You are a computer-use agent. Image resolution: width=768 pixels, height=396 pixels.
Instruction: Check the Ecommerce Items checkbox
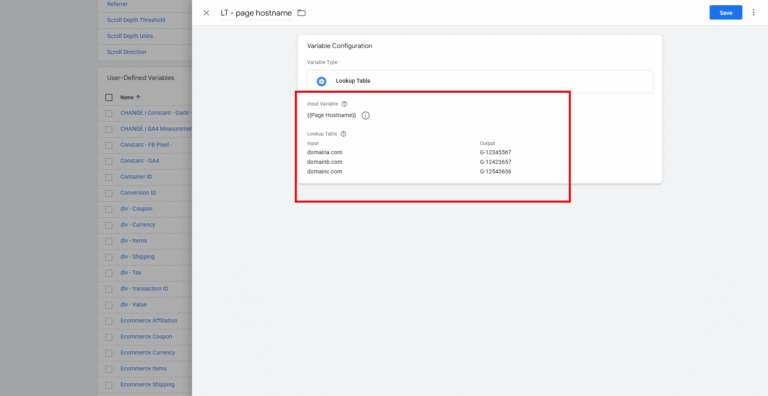point(109,369)
